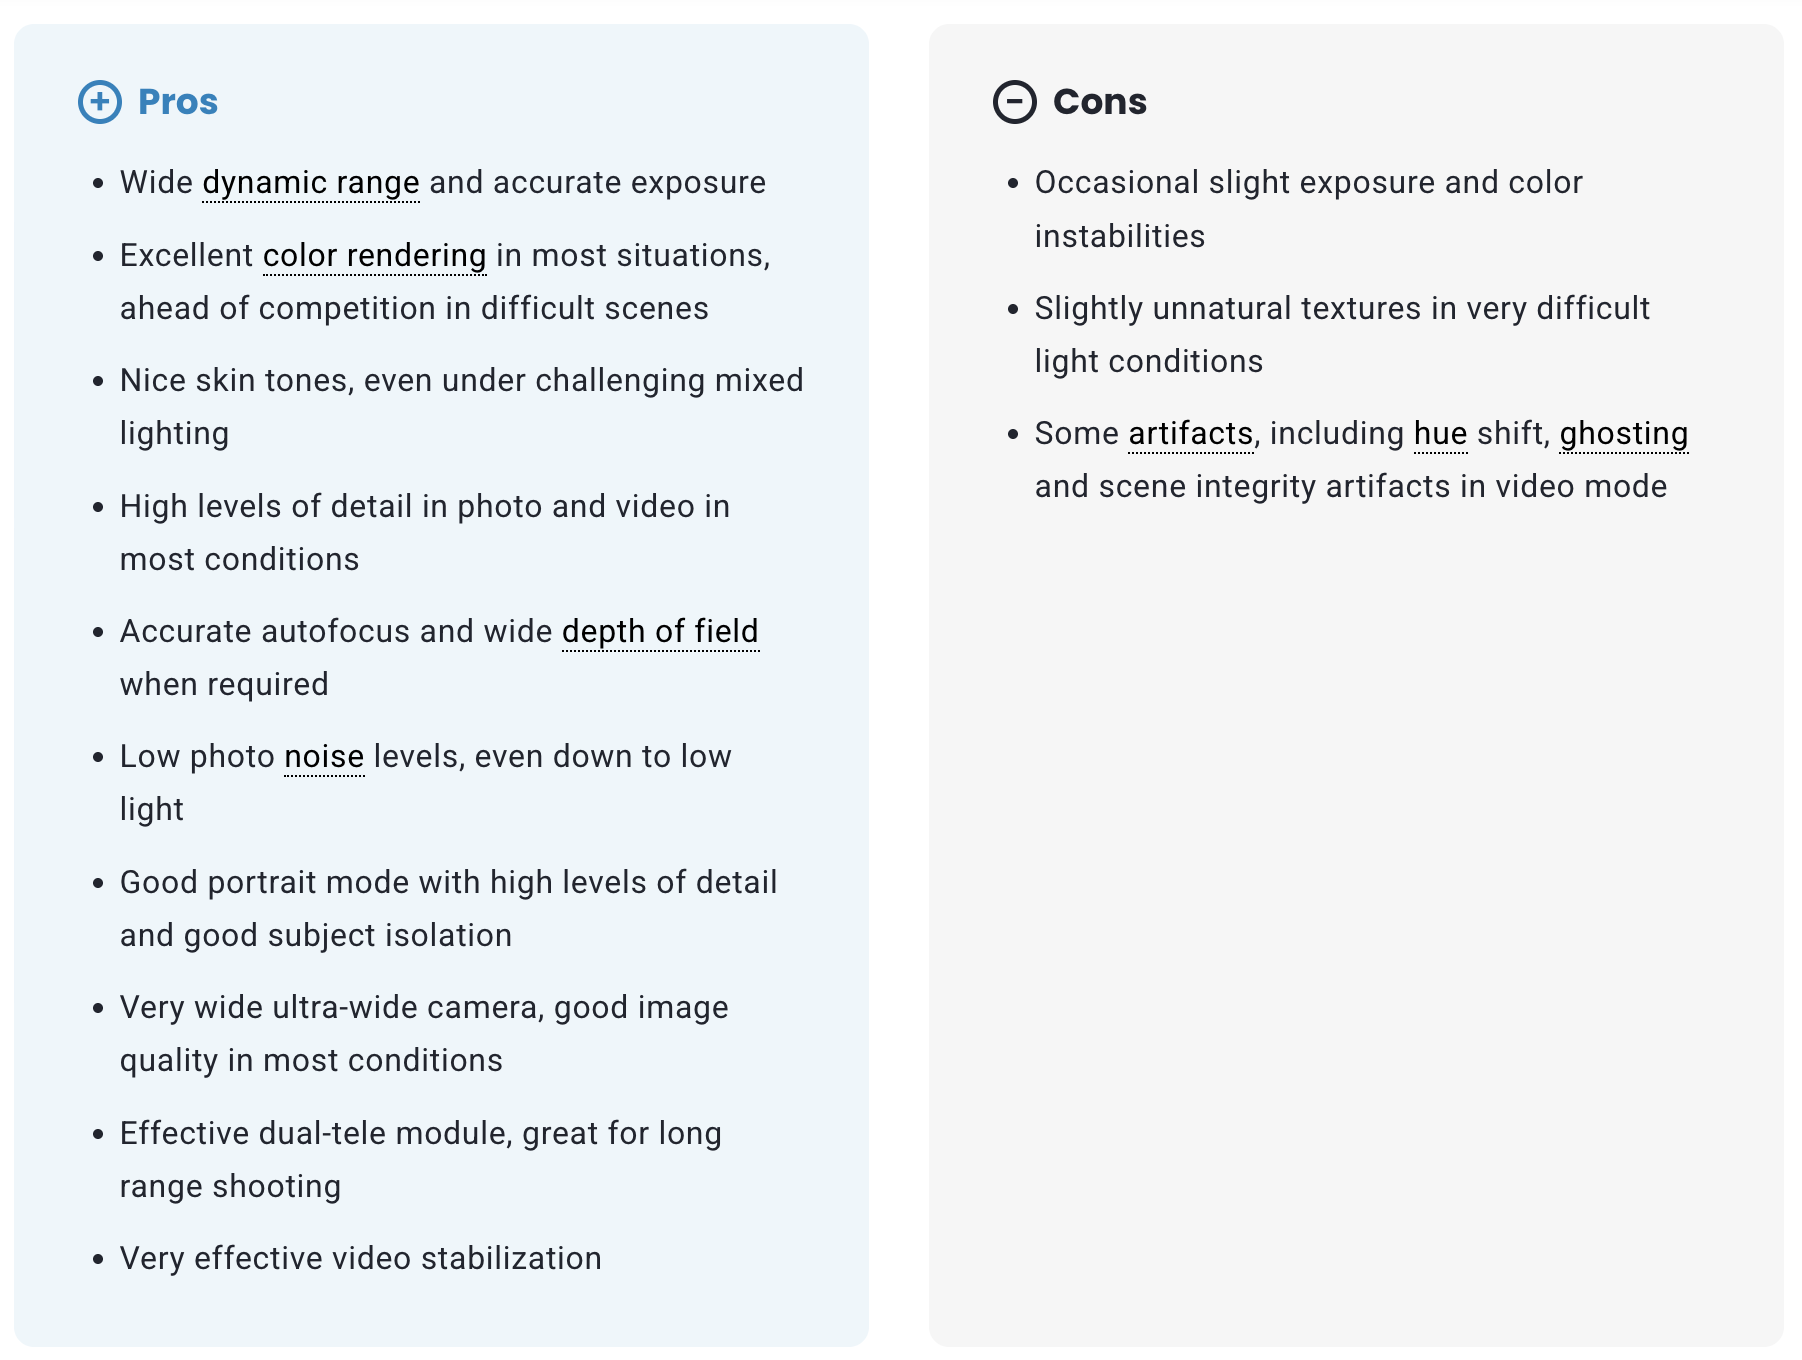Screen dimensions: 1802x1360
Task: Follow the "ghosting" glossary link
Action: (1623, 434)
